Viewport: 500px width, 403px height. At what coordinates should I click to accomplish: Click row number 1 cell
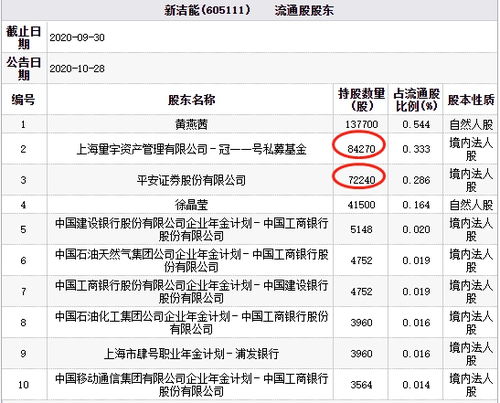tap(24, 124)
